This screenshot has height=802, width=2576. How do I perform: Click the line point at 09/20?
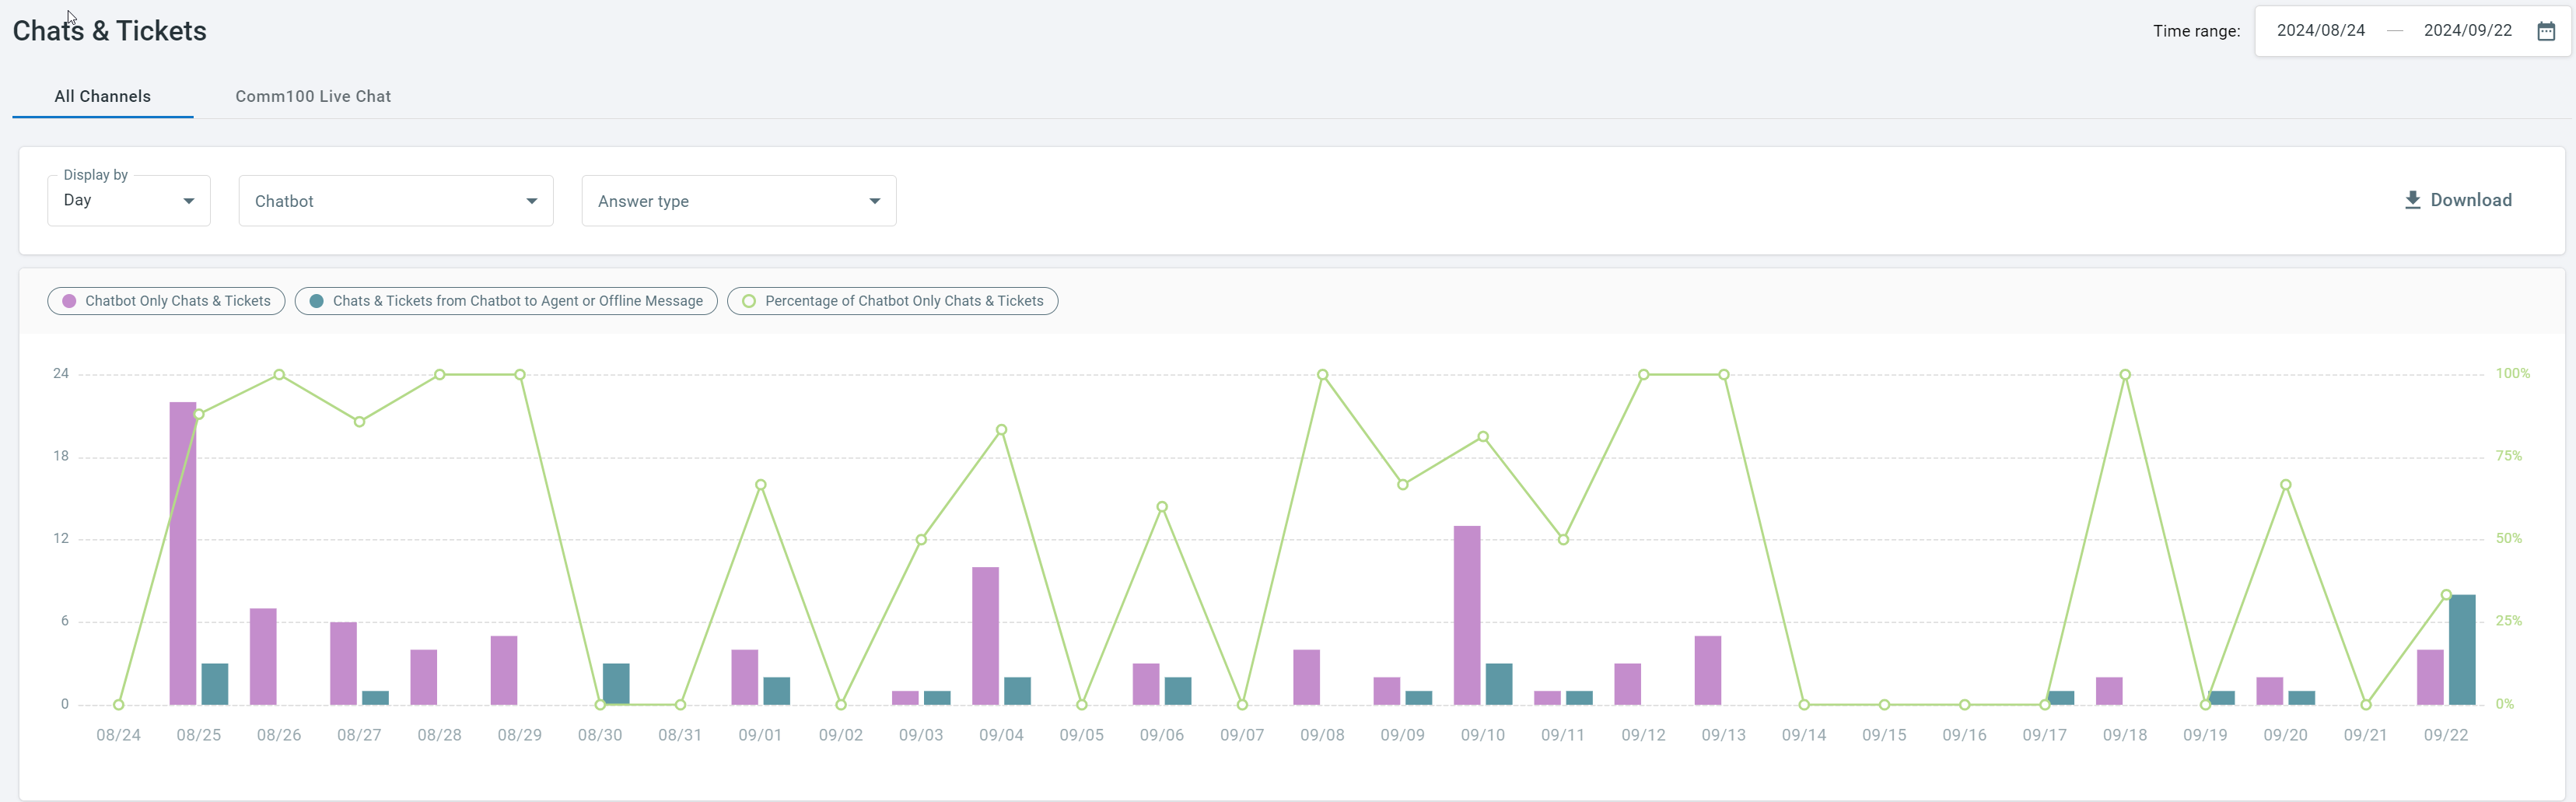pos(2286,485)
